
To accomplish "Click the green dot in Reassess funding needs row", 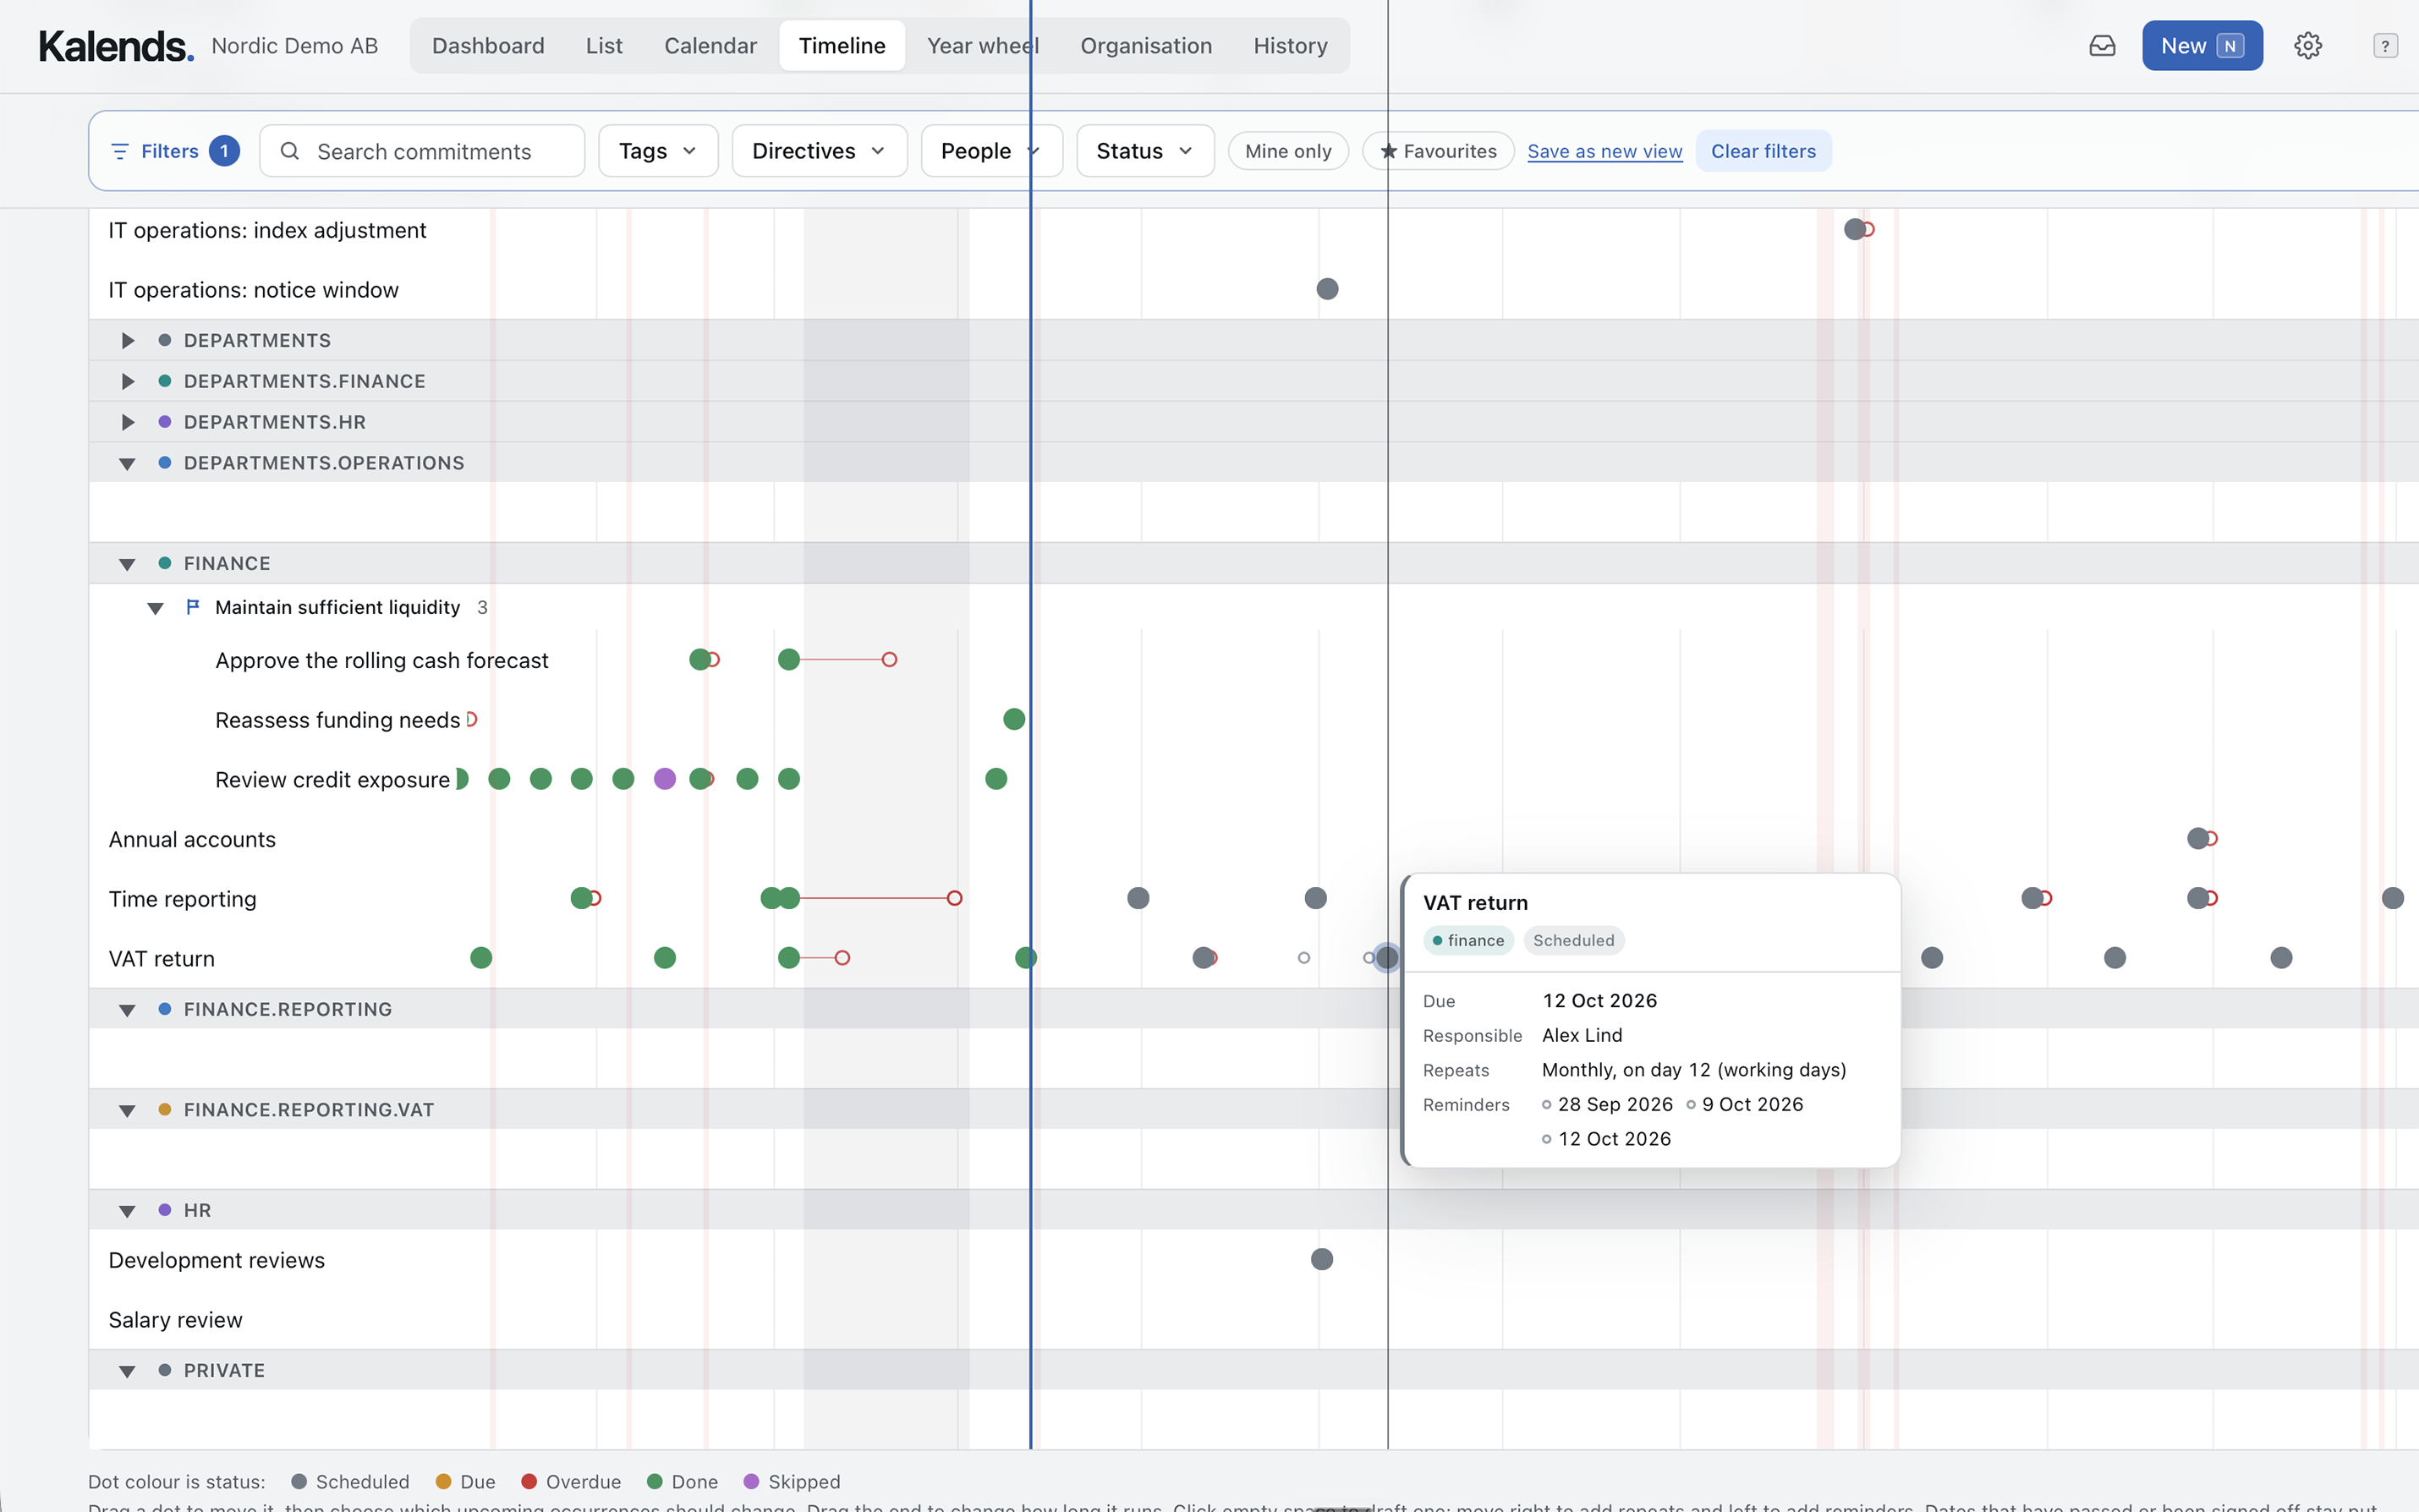I will pyautogui.click(x=1014, y=719).
